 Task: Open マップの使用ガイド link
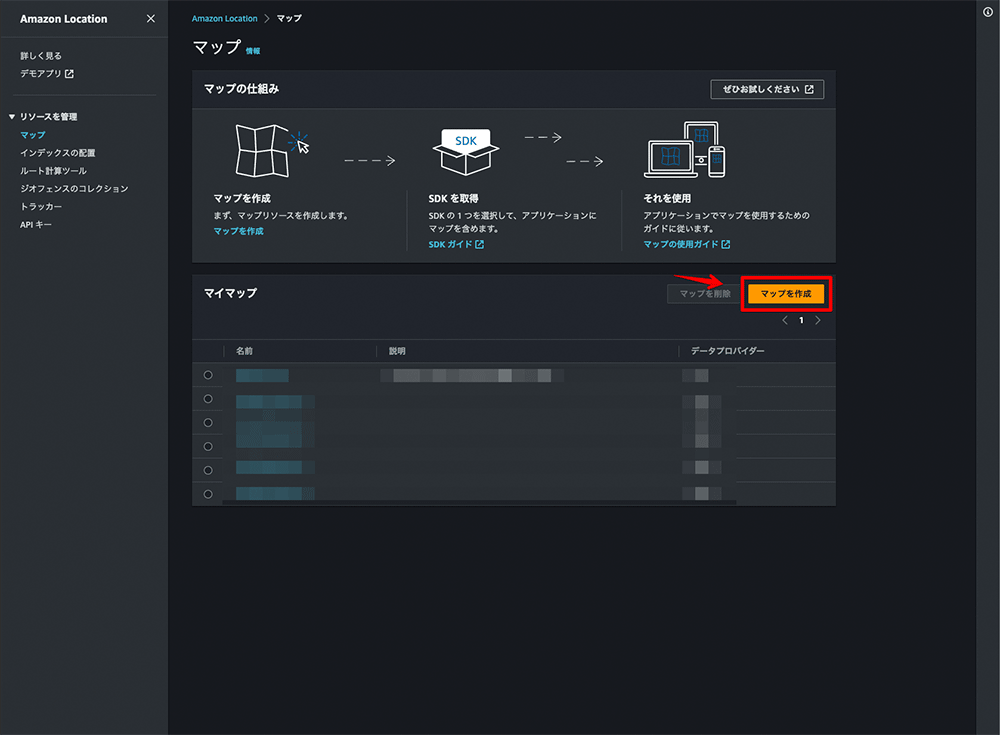[687, 244]
